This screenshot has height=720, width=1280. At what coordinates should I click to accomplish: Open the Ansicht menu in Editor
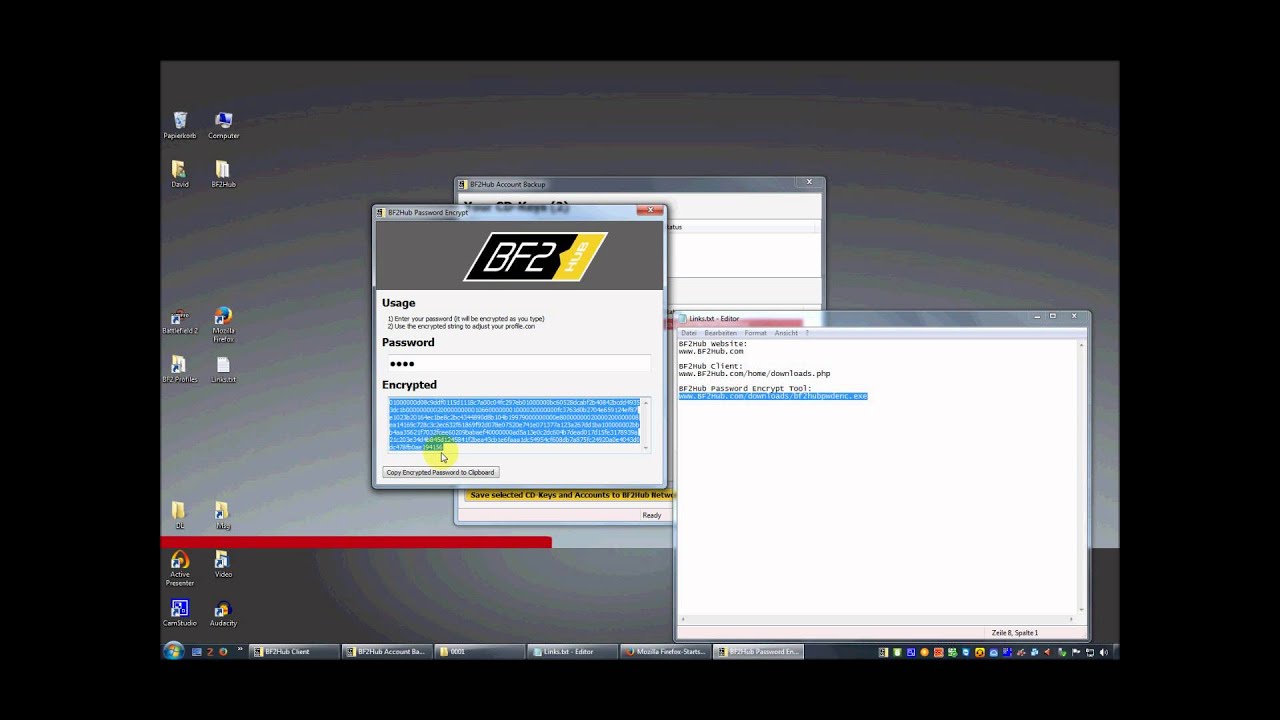coord(786,333)
